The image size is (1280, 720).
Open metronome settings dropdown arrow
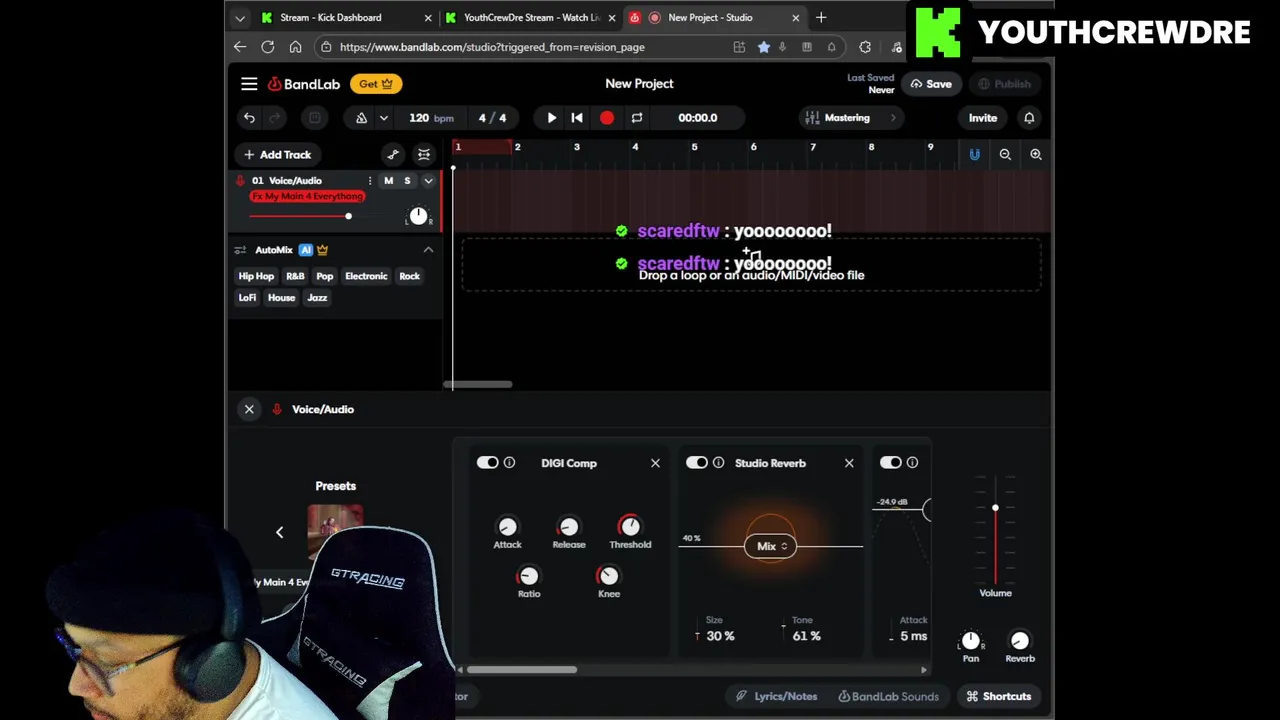pyautogui.click(x=383, y=118)
